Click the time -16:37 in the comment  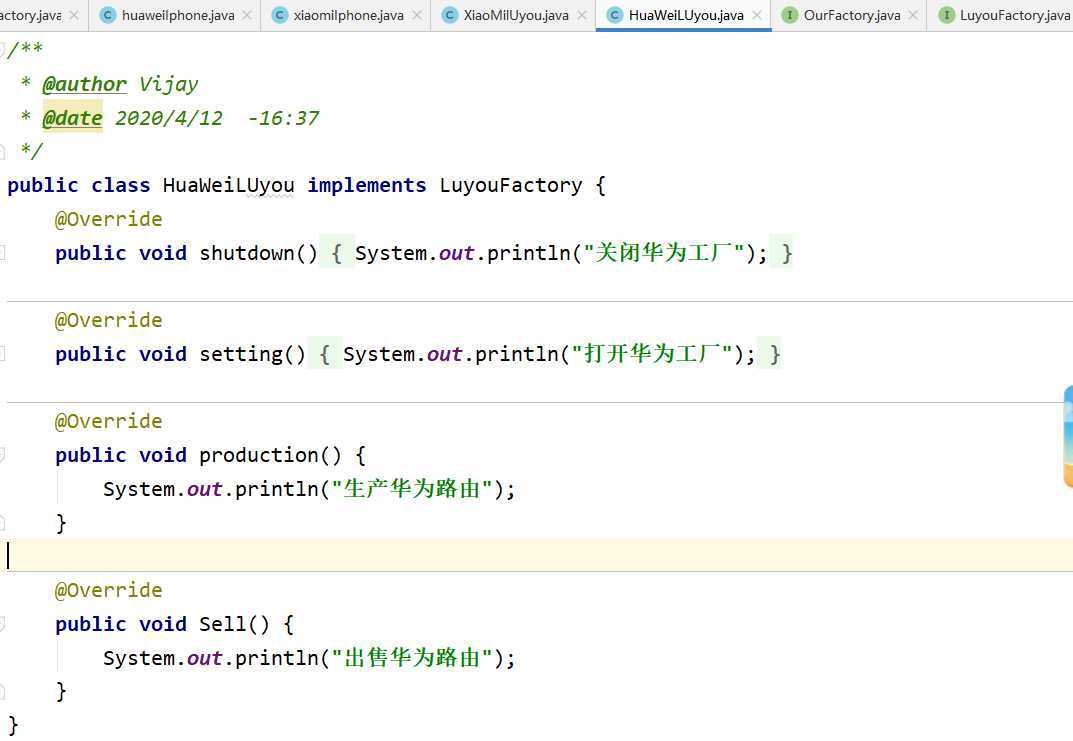coord(283,118)
